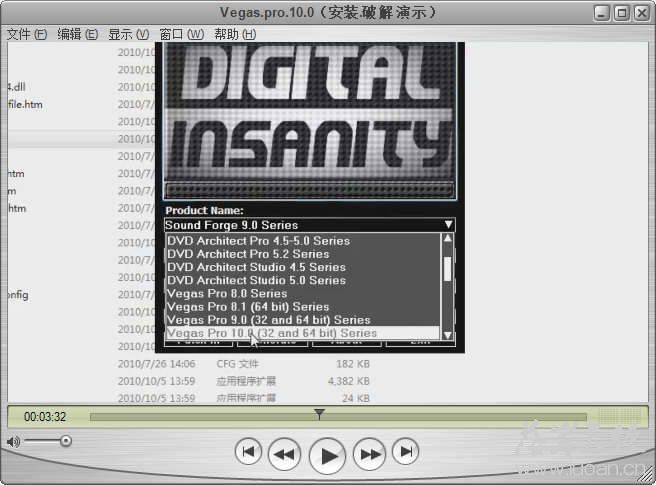Screen dimensions: 656x485
Task: Click the rewind button
Action: coord(284,454)
